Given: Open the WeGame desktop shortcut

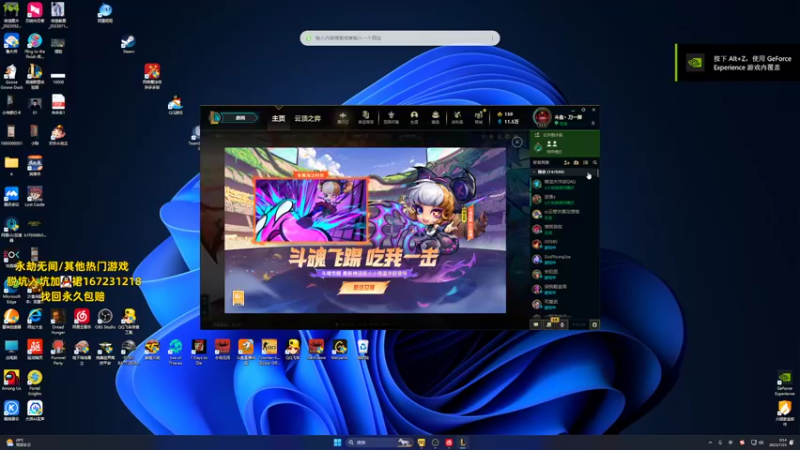Looking at the screenshot, I should [x=339, y=350].
